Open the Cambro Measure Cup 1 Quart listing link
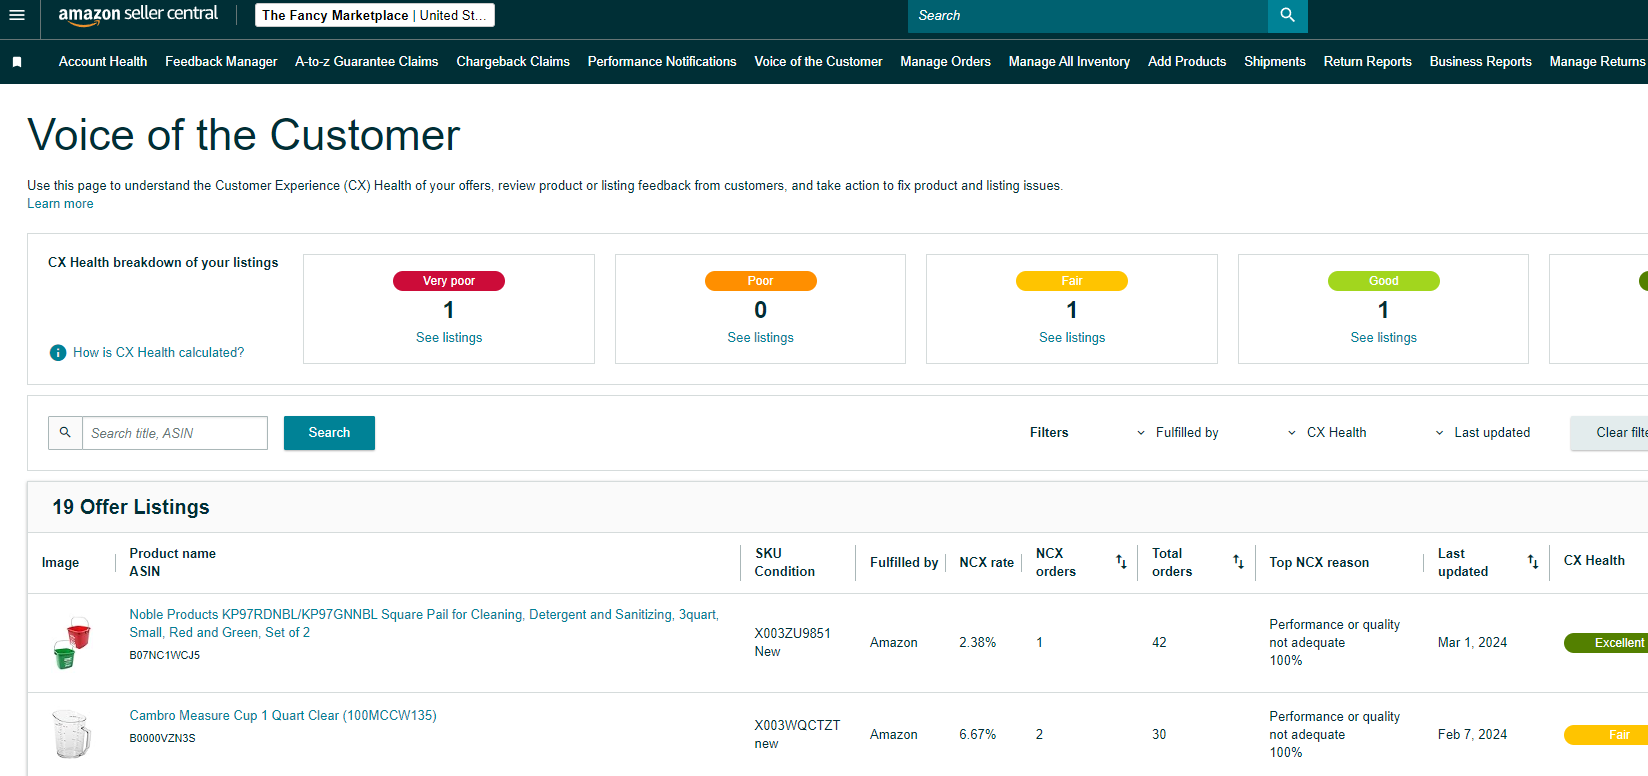 point(283,716)
